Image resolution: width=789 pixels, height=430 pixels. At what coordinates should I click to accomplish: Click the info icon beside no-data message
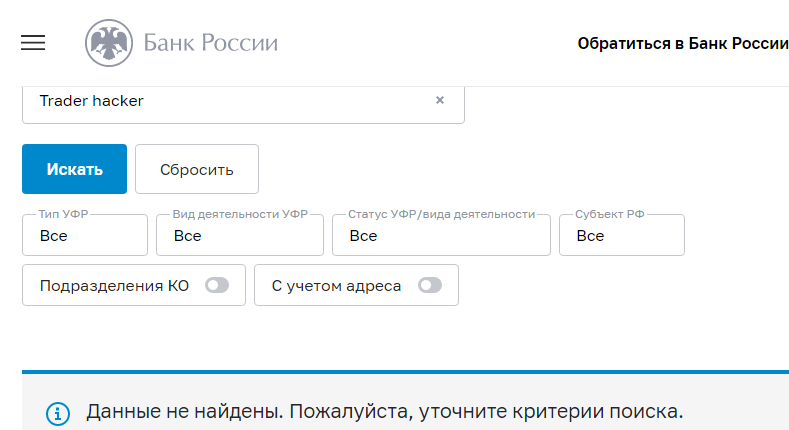point(58,414)
